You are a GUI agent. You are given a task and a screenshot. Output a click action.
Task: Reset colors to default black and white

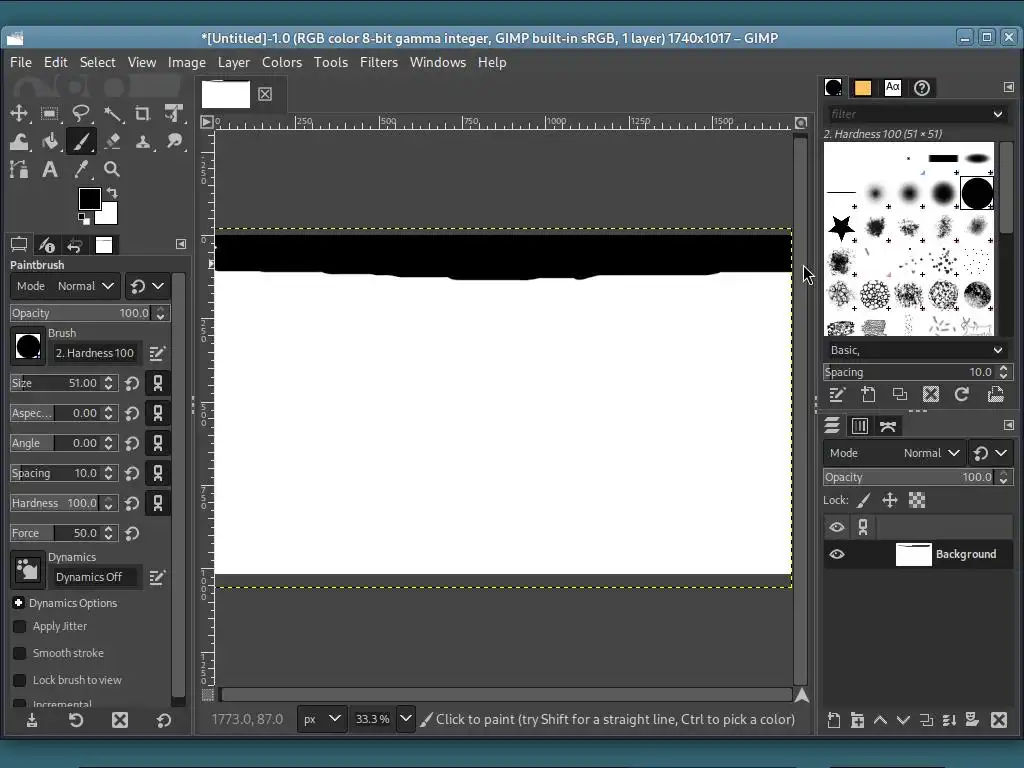tap(84, 219)
